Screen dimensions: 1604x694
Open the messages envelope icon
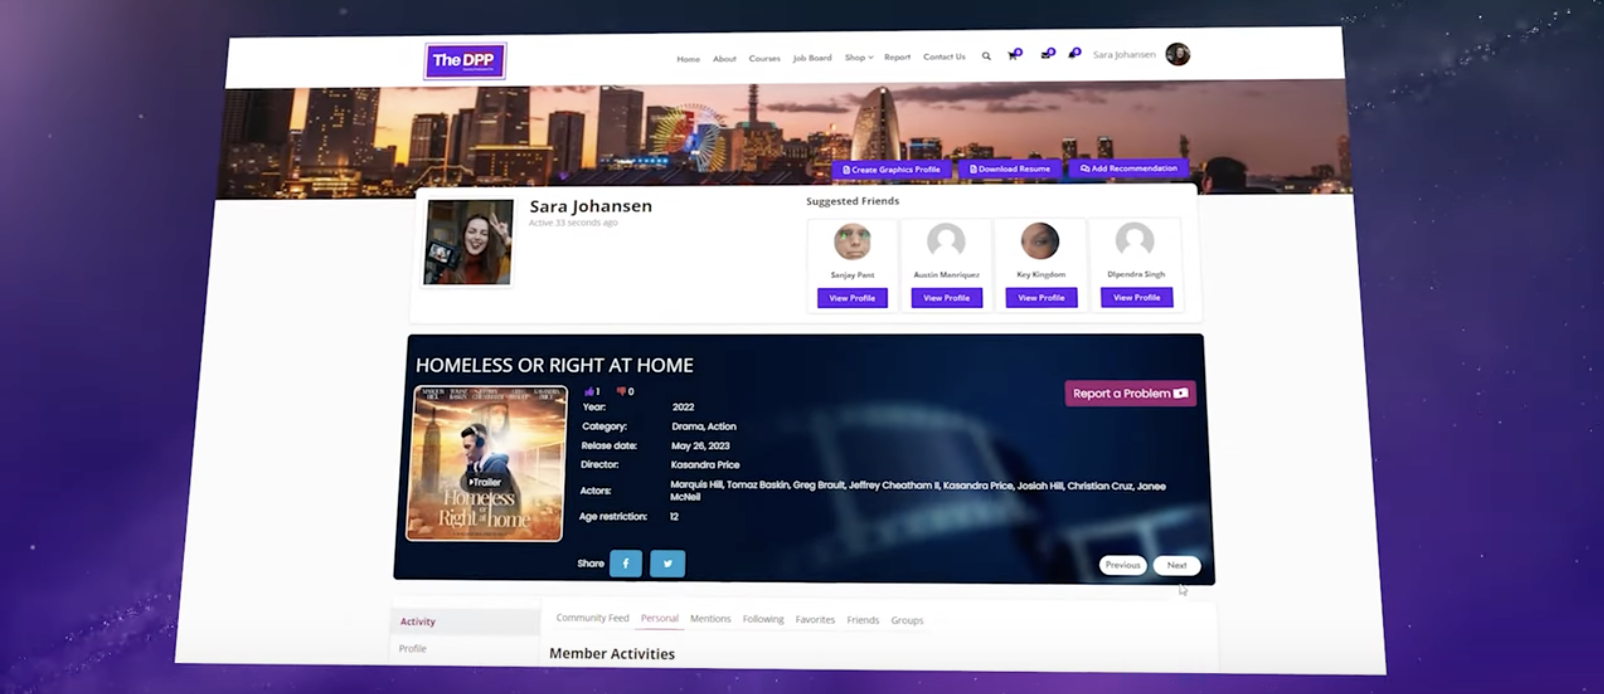point(1046,54)
